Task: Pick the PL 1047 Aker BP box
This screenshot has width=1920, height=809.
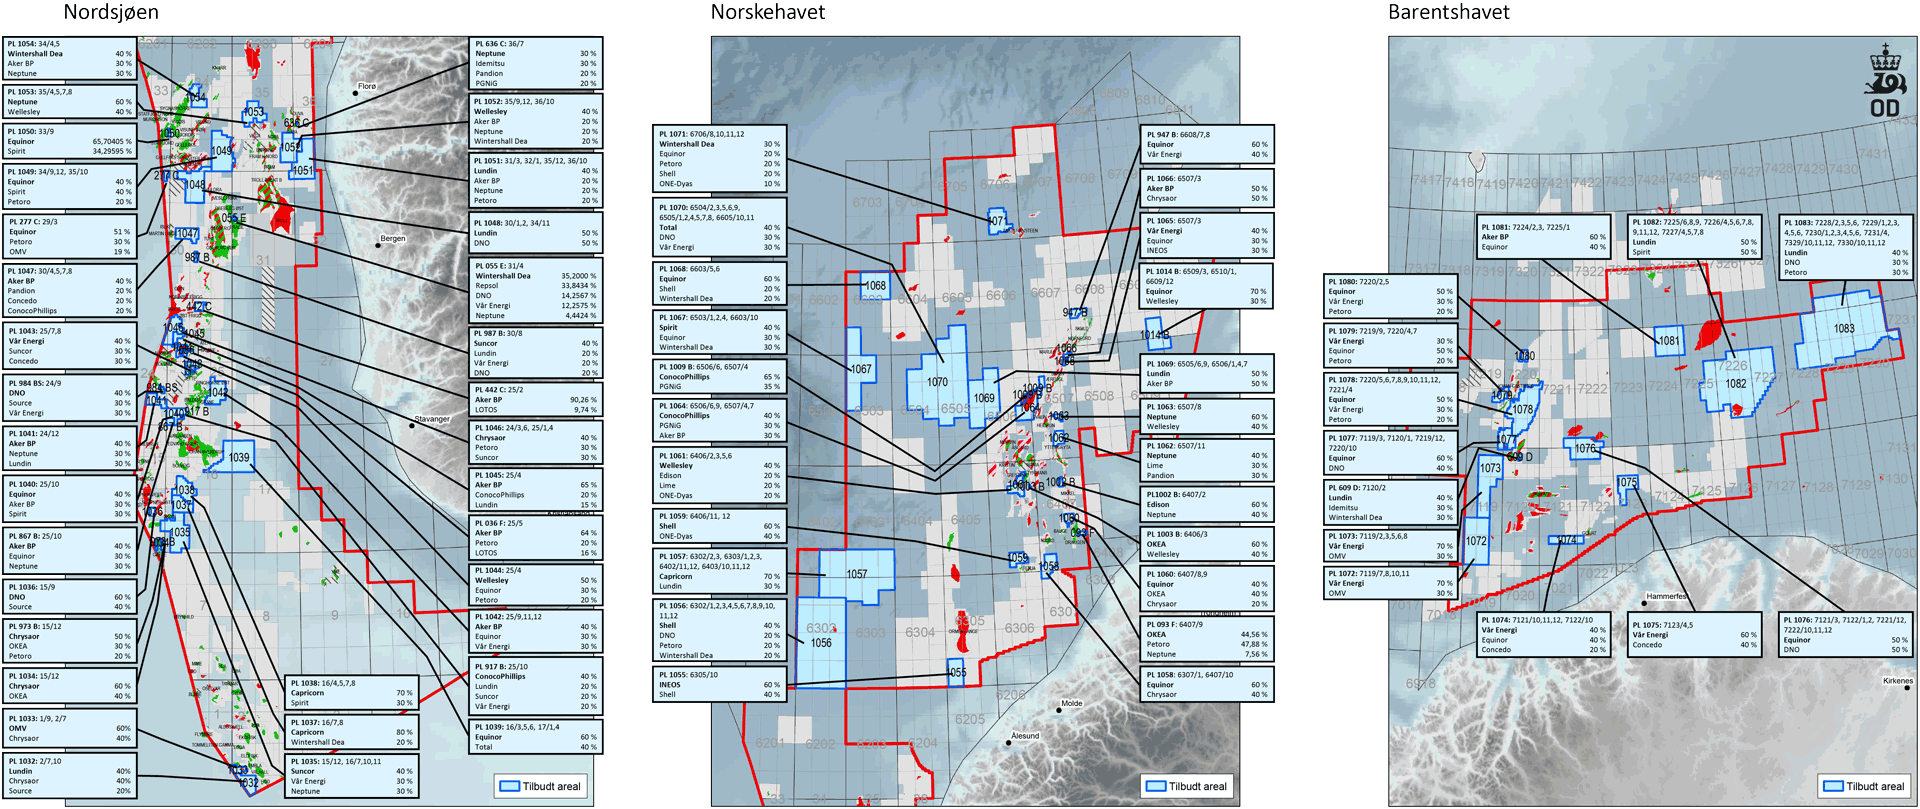Action: (x=69, y=291)
